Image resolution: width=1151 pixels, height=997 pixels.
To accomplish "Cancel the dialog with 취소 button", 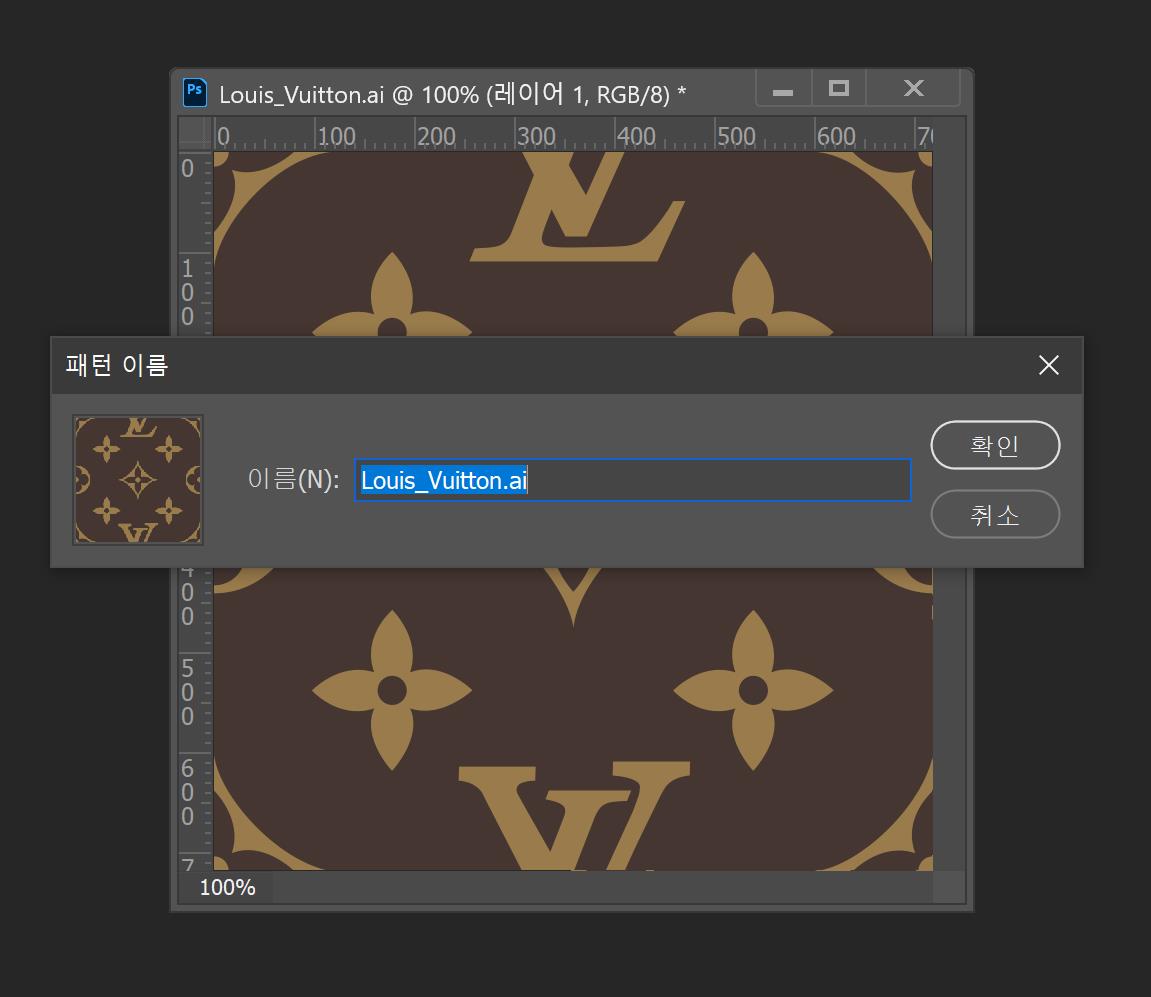I will coord(995,514).
